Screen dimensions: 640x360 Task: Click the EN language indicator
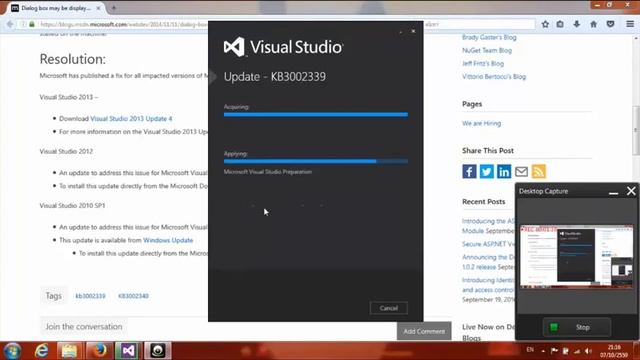coord(530,349)
